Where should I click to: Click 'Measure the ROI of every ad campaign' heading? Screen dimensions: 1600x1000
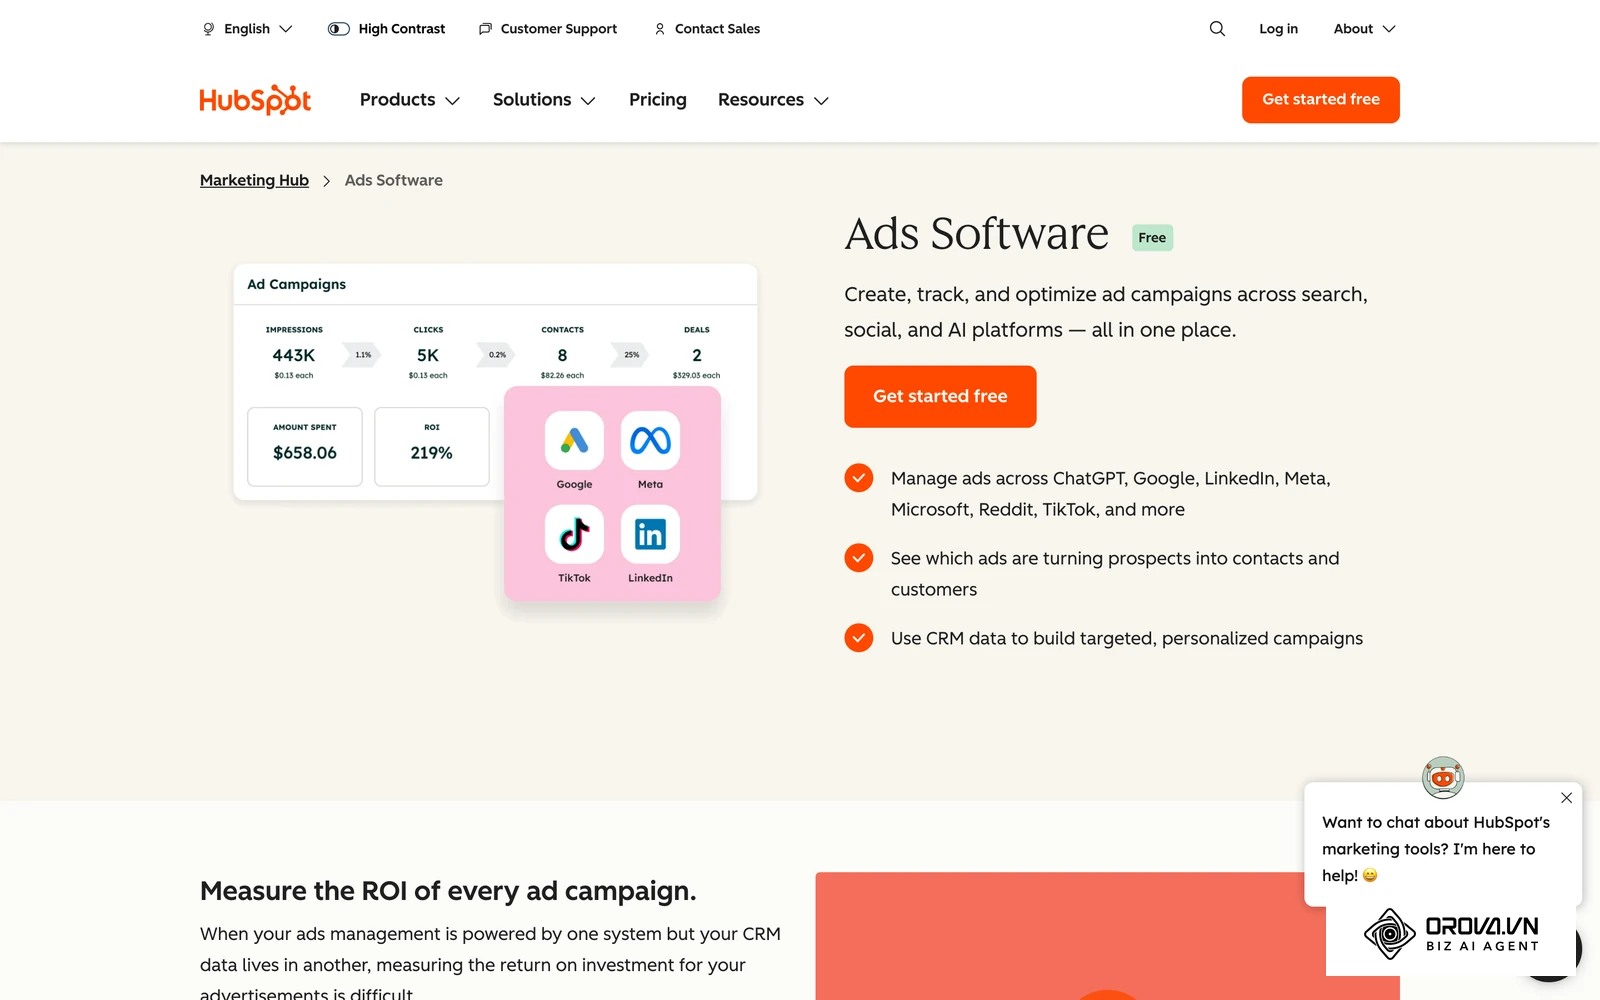(448, 891)
